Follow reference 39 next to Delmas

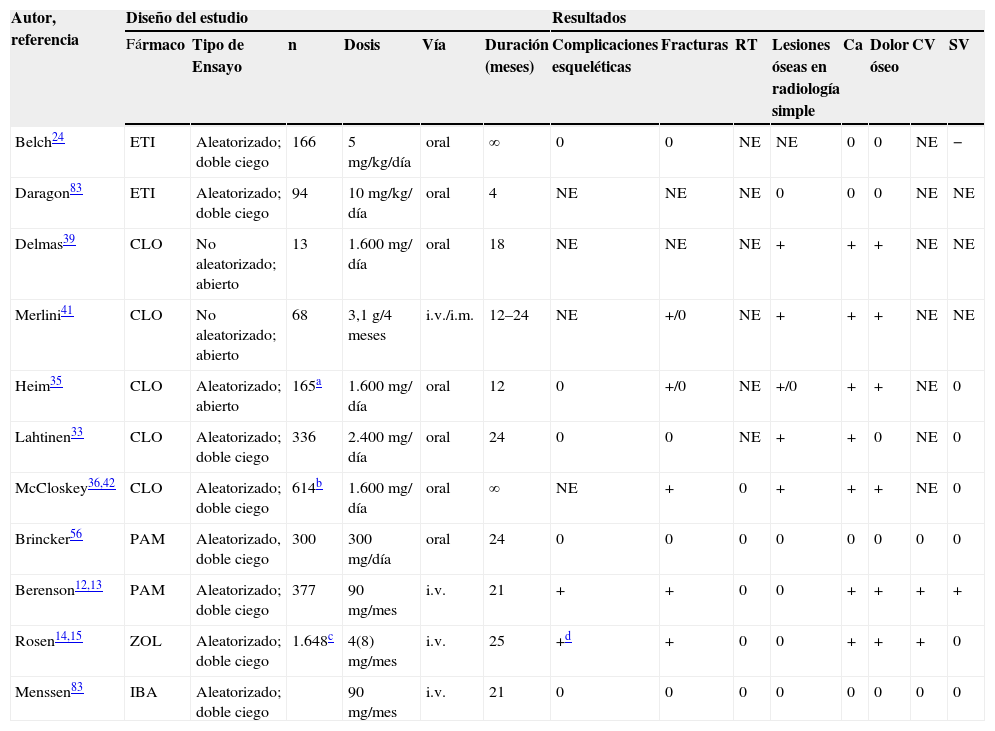pyautogui.click(x=69, y=240)
